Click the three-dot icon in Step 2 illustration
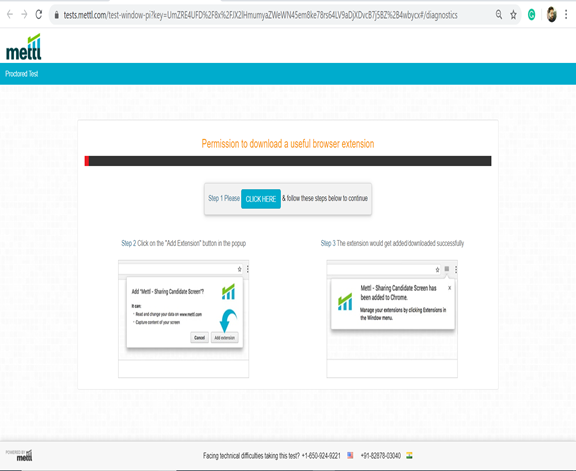This screenshot has width=576, height=471. pyautogui.click(x=248, y=269)
